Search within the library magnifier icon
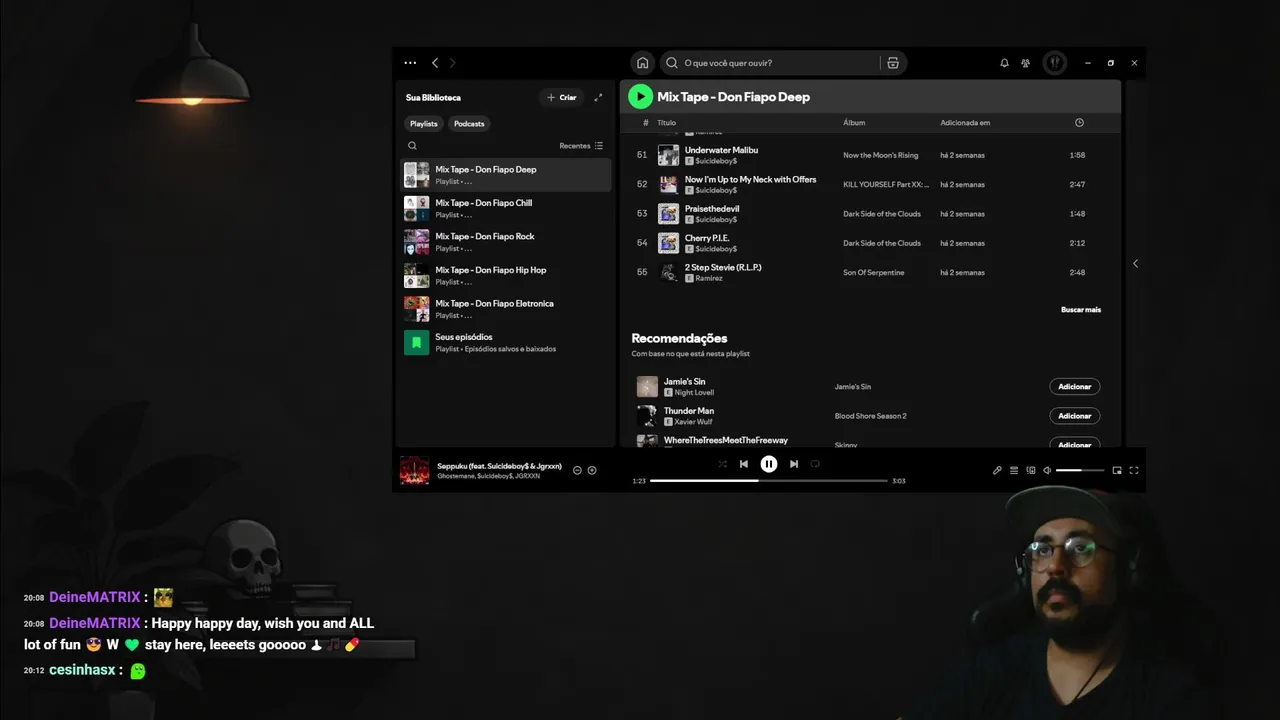 [x=412, y=146]
